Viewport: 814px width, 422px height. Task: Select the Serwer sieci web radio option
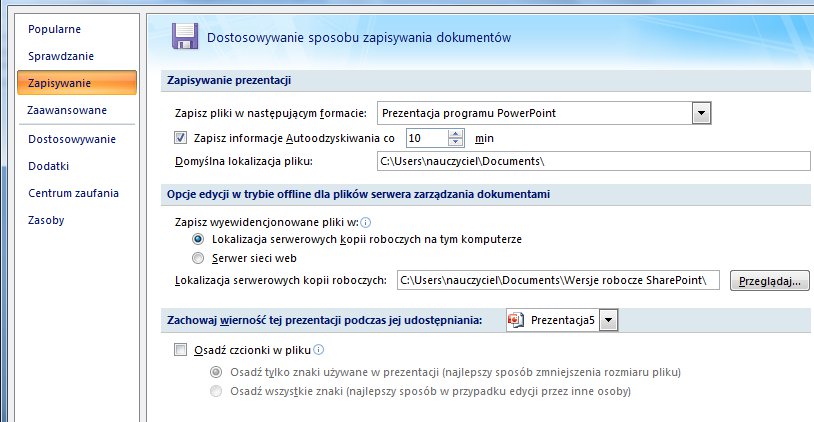click(x=198, y=258)
